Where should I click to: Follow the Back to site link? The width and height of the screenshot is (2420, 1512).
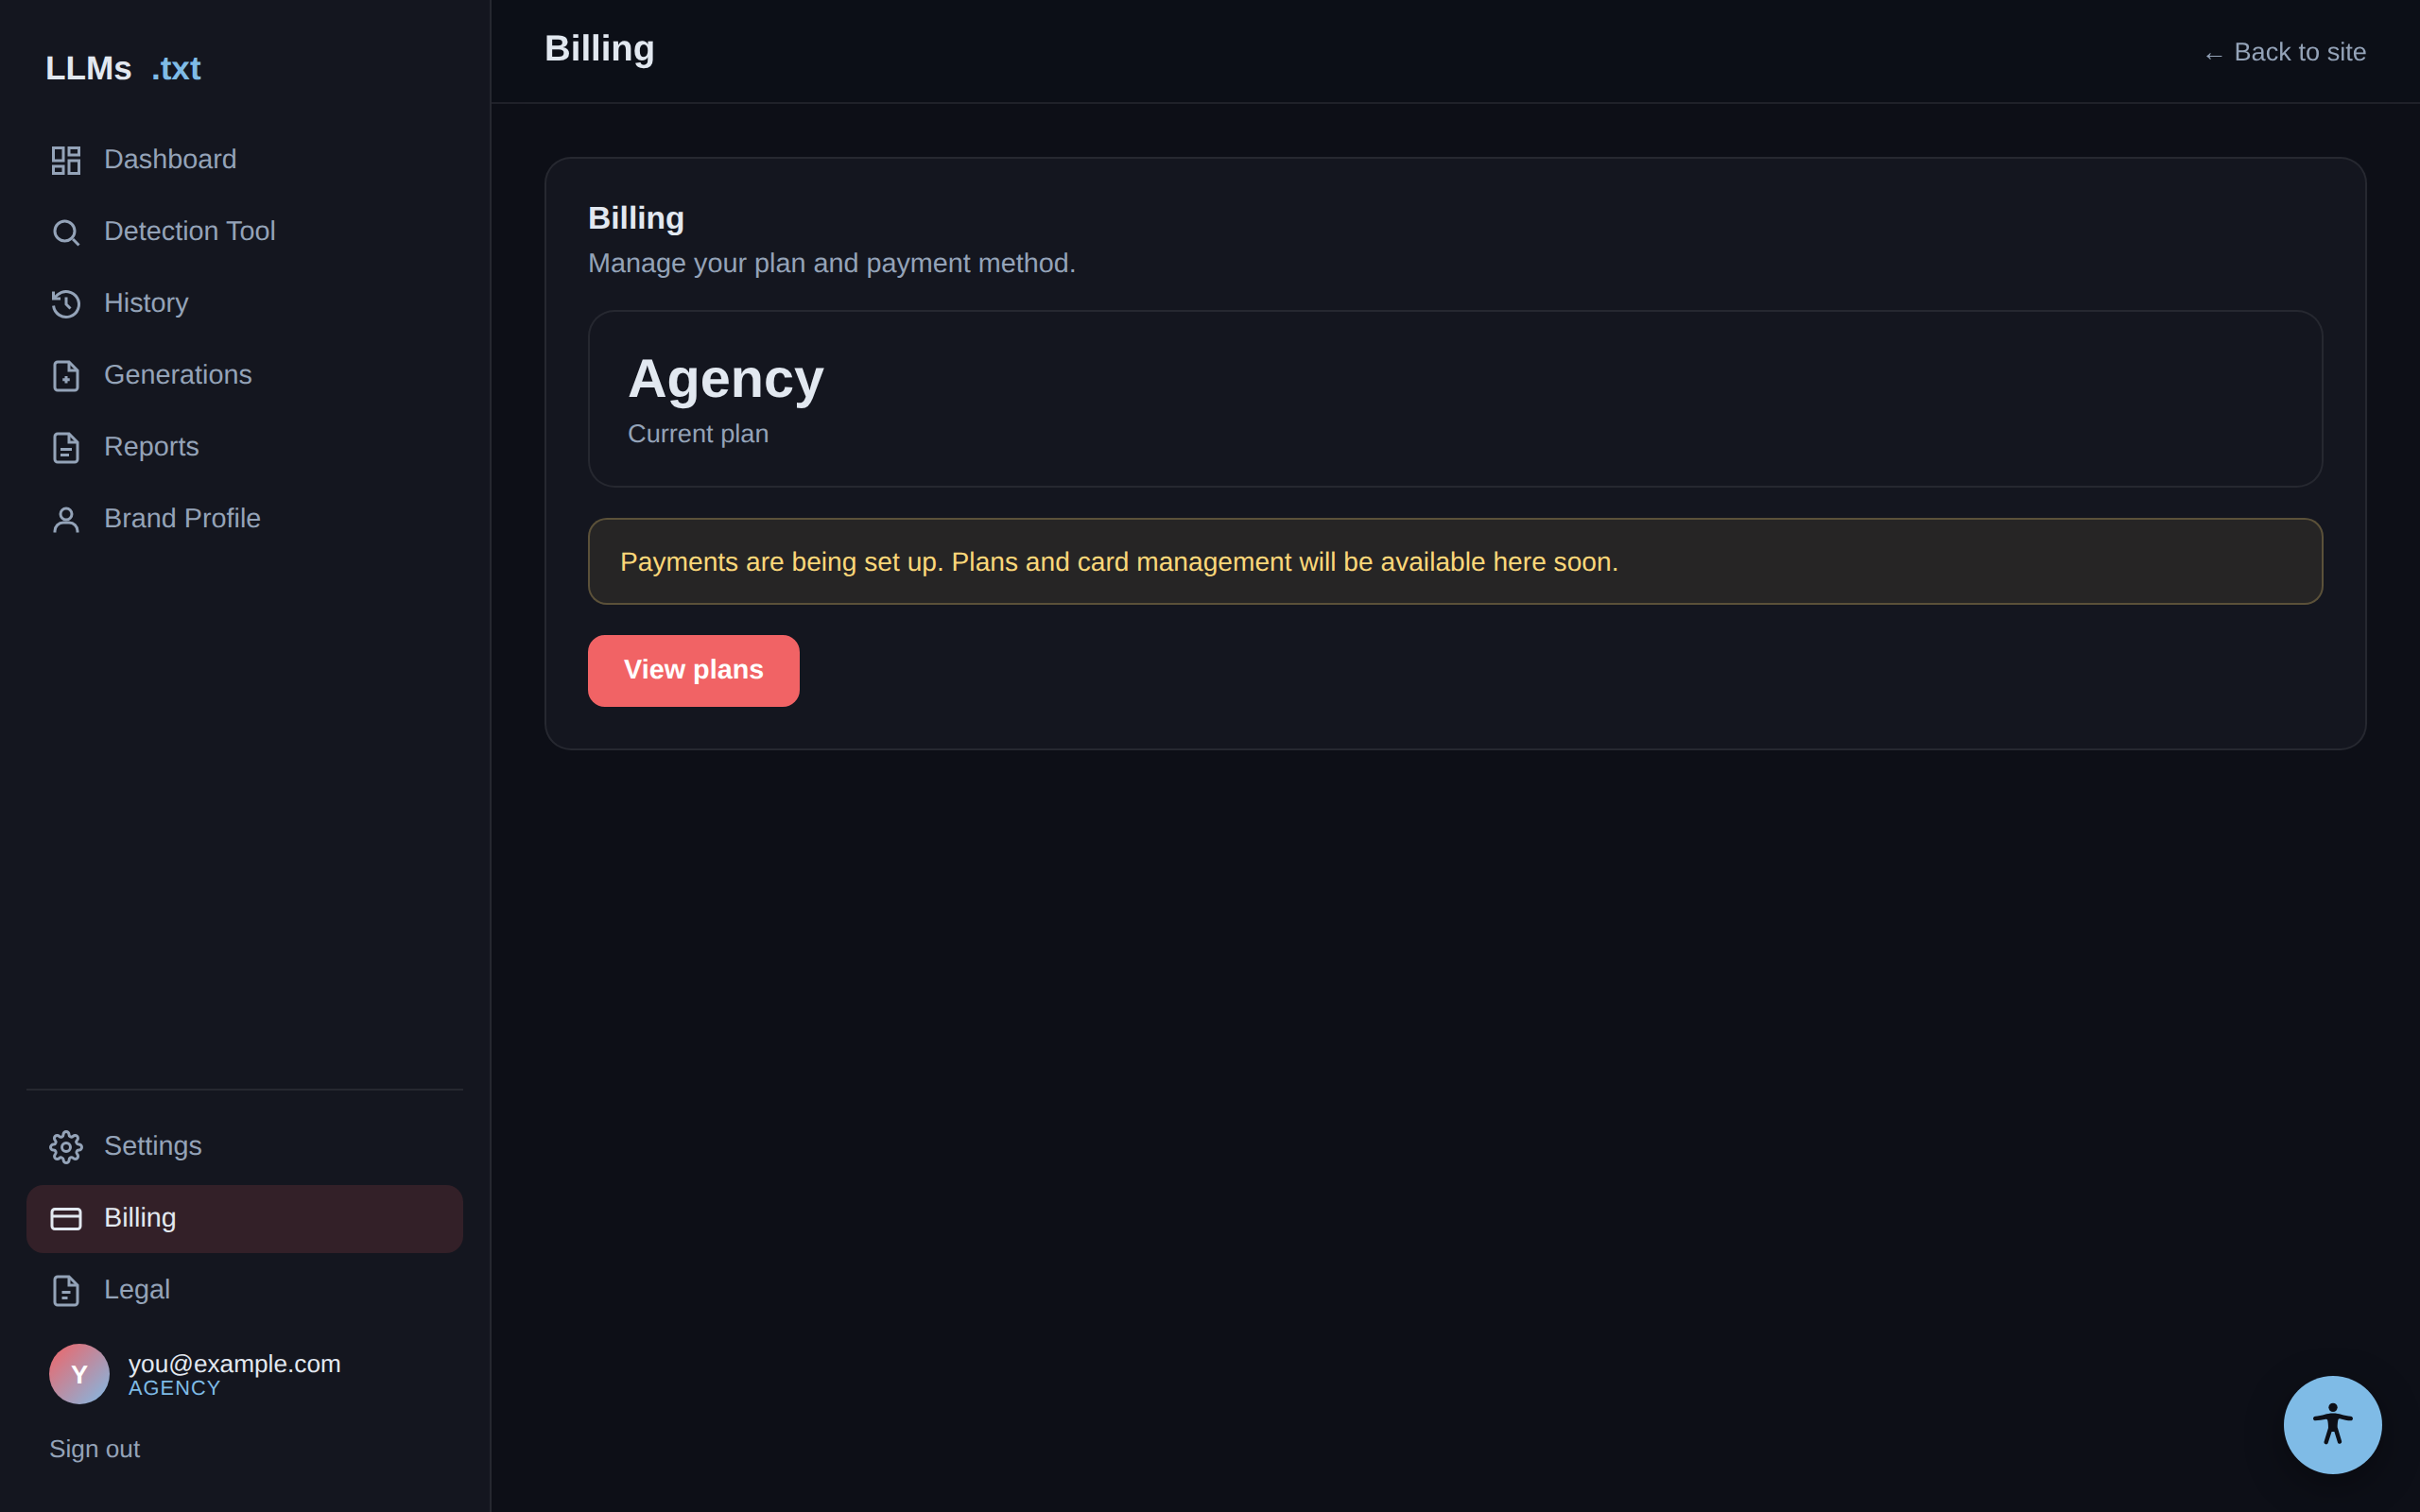point(2284,53)
